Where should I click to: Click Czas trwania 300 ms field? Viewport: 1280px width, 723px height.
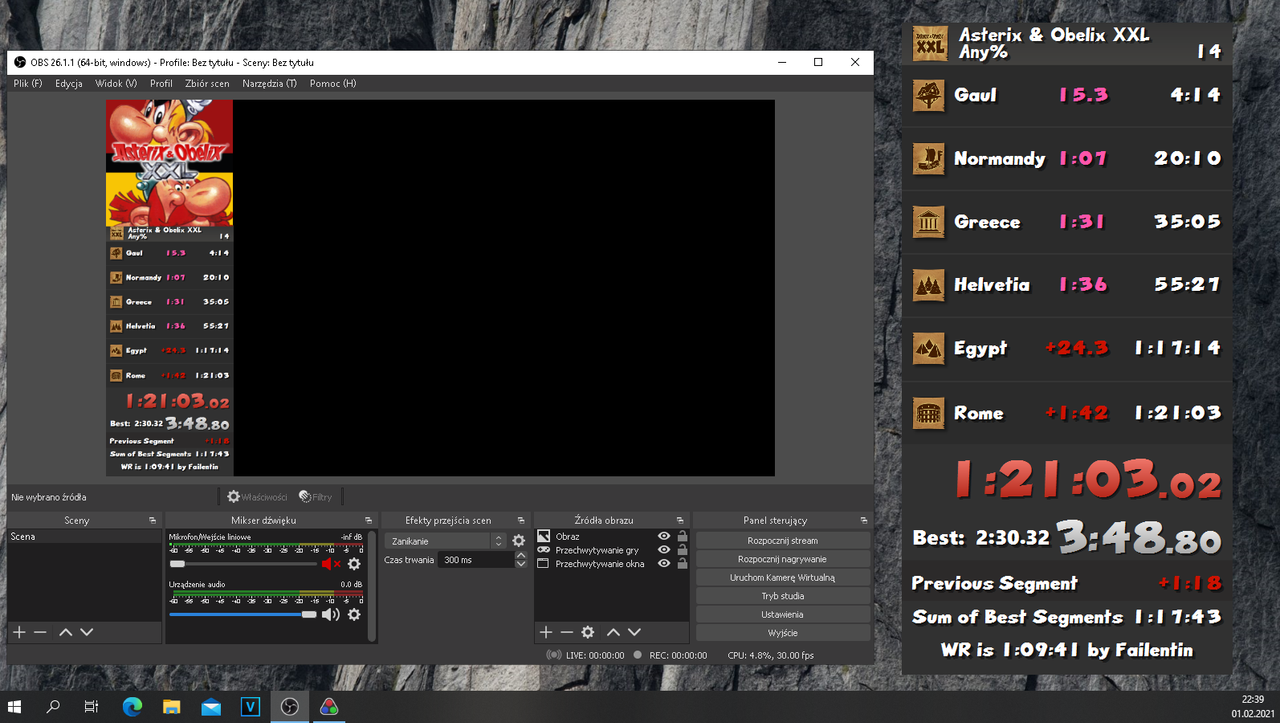[476, 560]
